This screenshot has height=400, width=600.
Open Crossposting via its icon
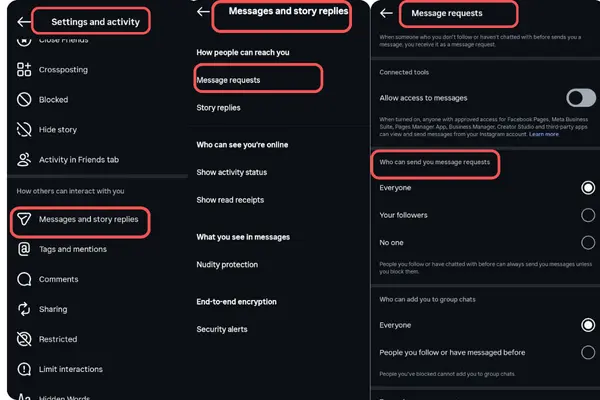[x=24, y=70]
